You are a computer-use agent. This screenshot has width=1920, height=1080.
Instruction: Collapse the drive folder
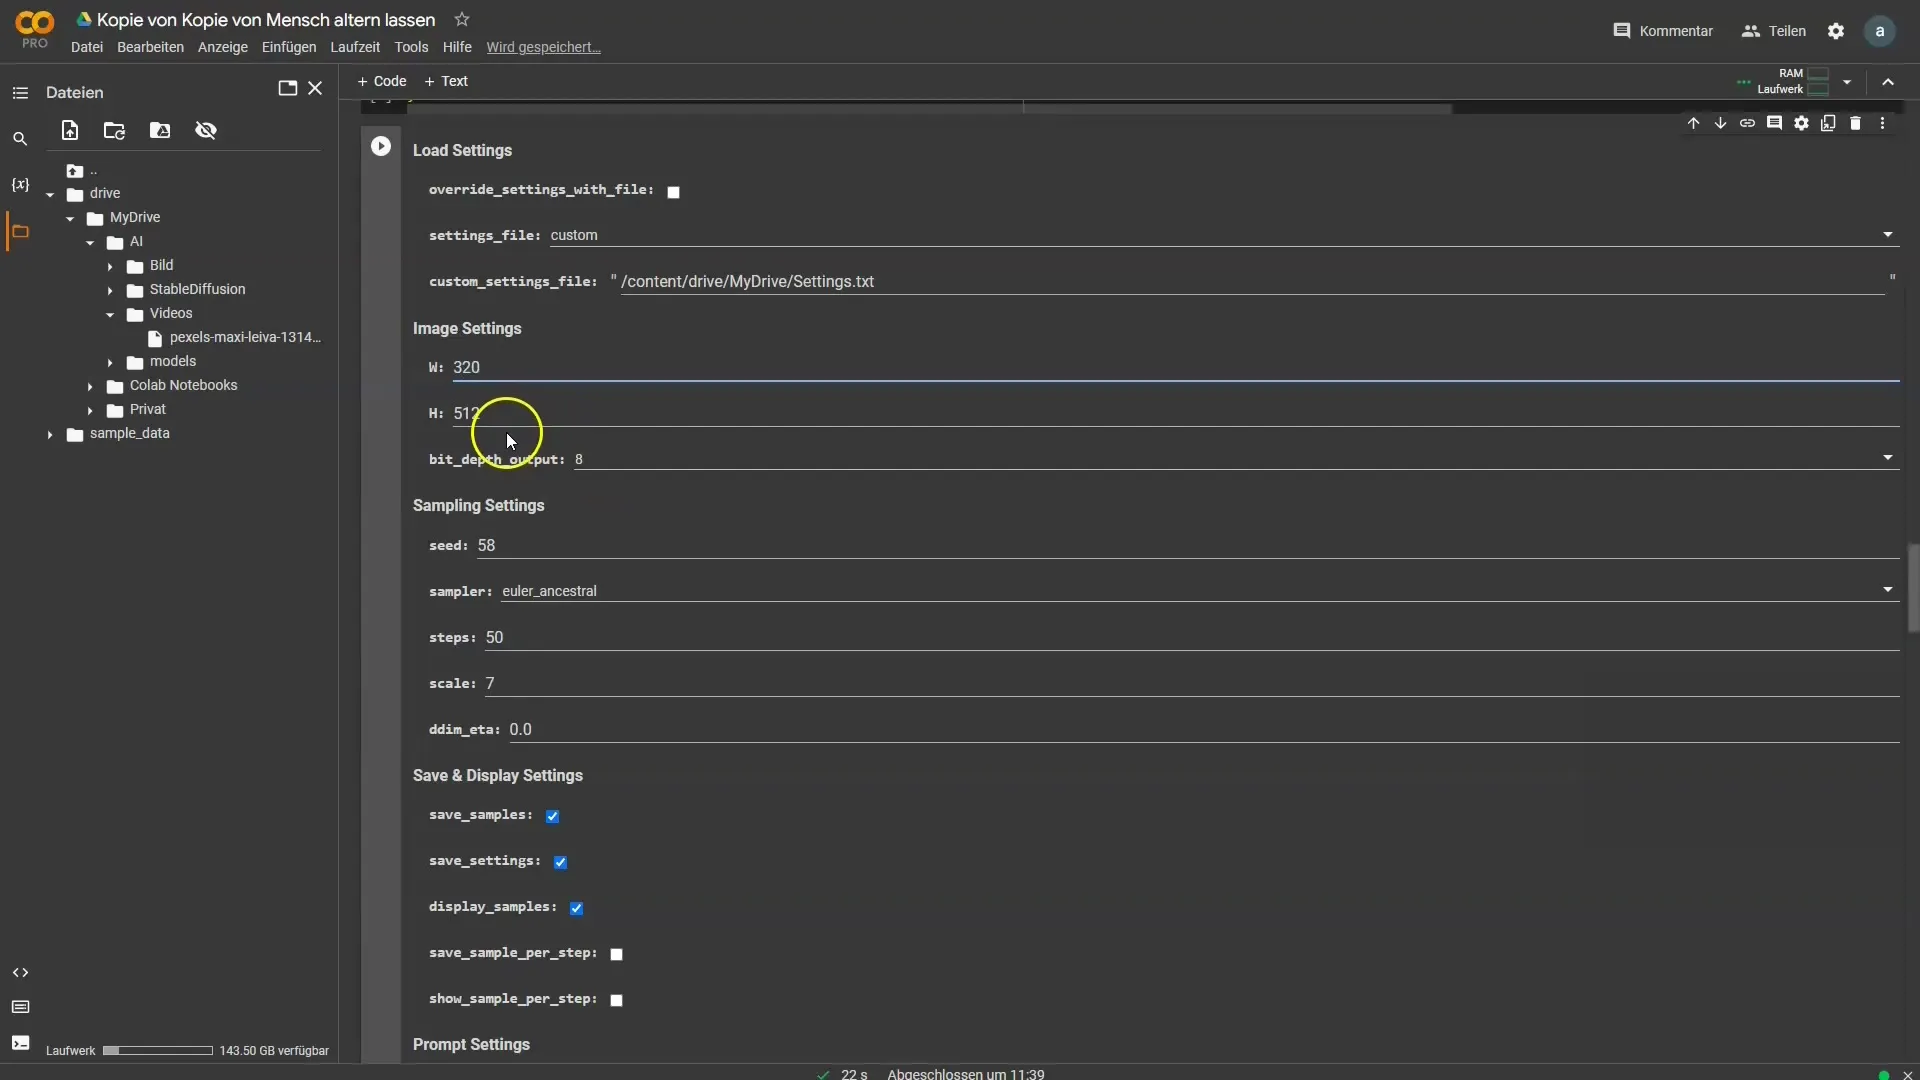coord(50,194)
